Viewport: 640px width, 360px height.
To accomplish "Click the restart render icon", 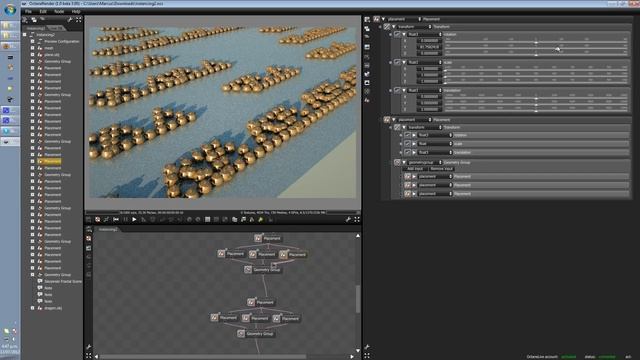I will click(116, 220).
